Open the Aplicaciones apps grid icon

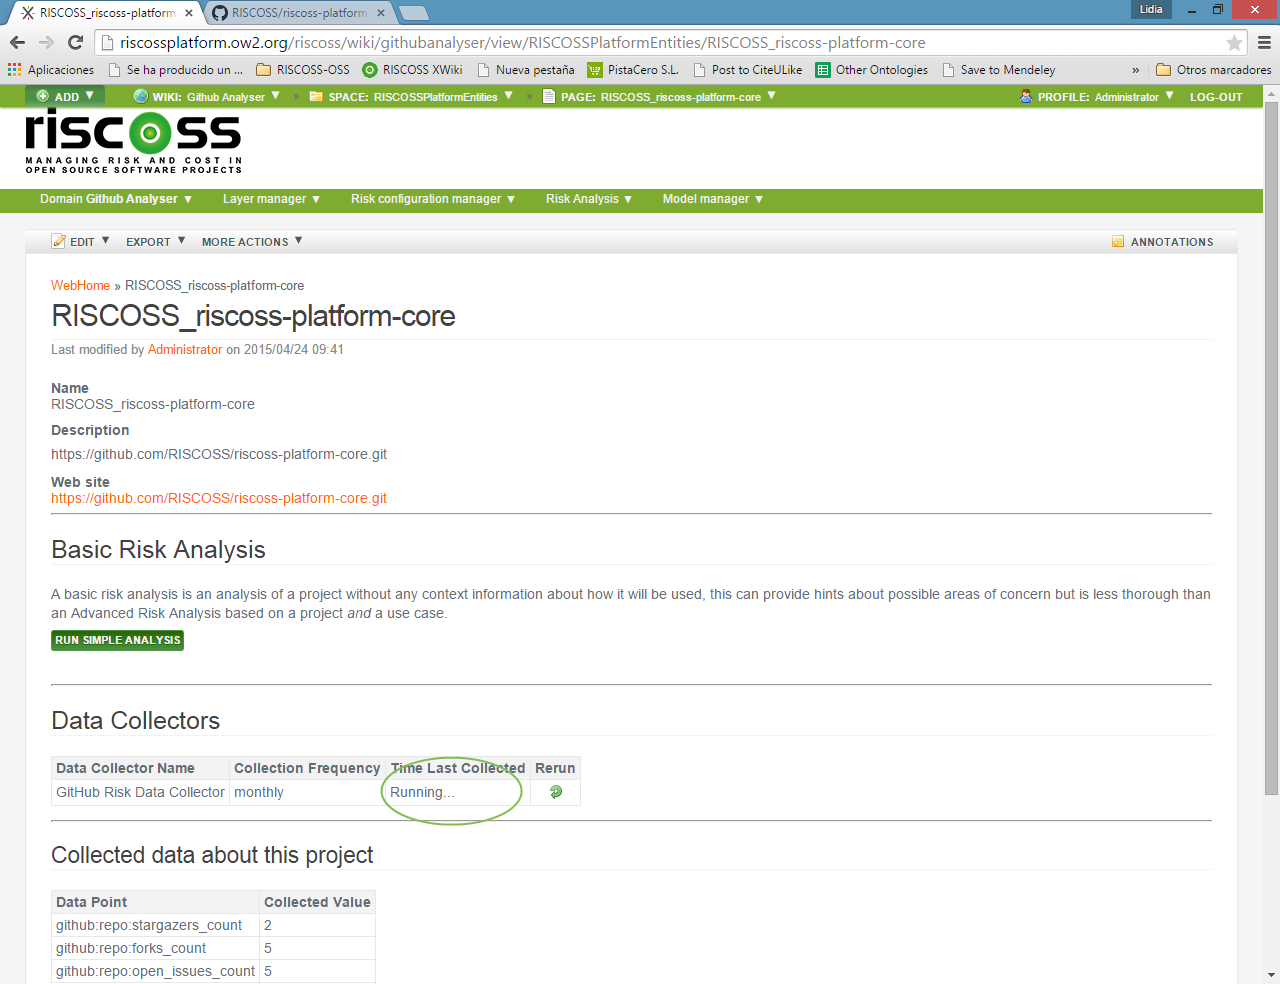click(x=14, y=70)
